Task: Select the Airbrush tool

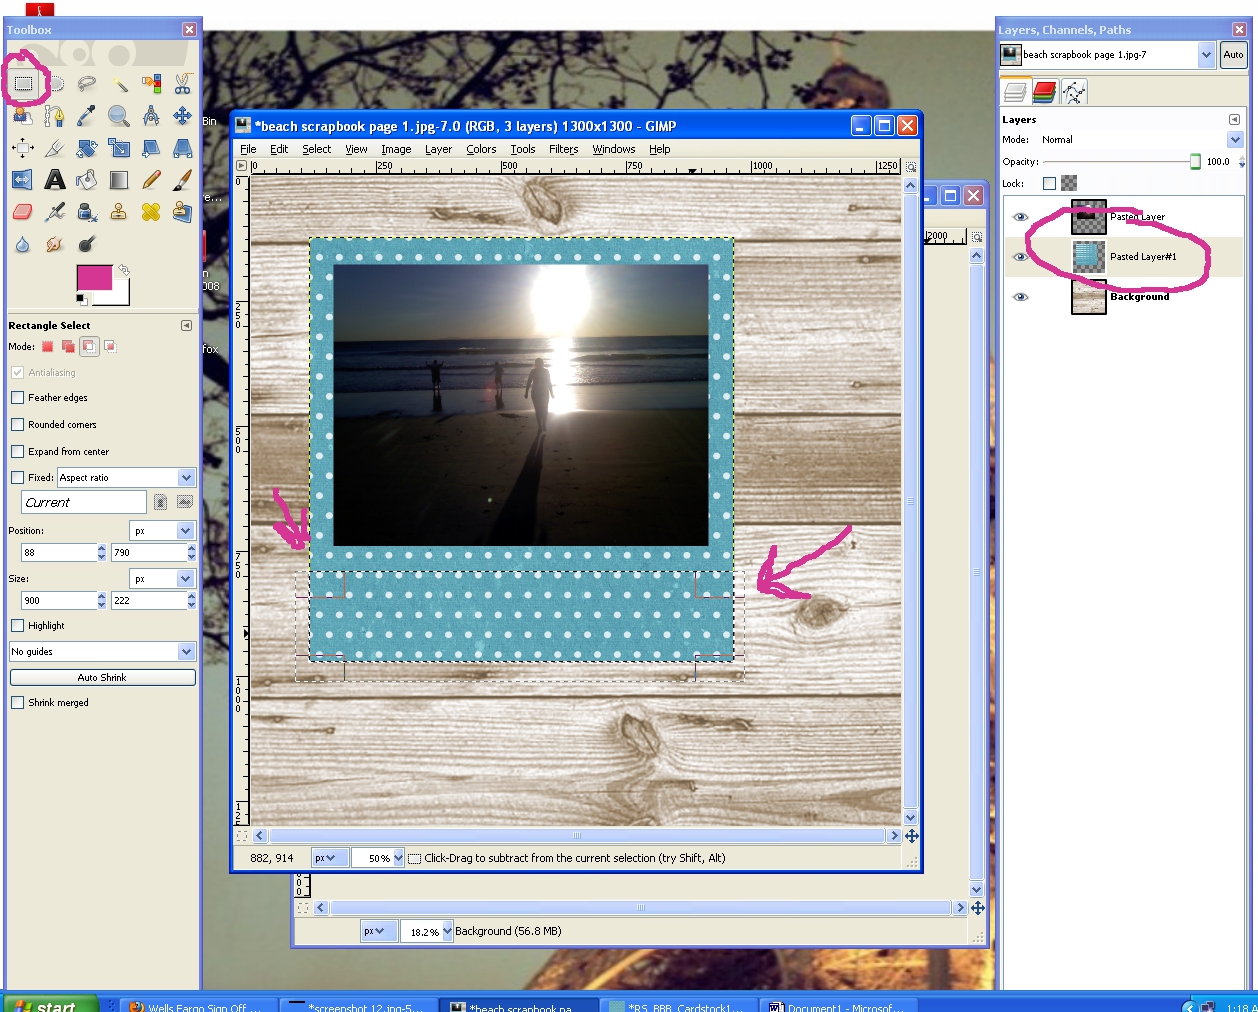Action: tap(55, 212)
